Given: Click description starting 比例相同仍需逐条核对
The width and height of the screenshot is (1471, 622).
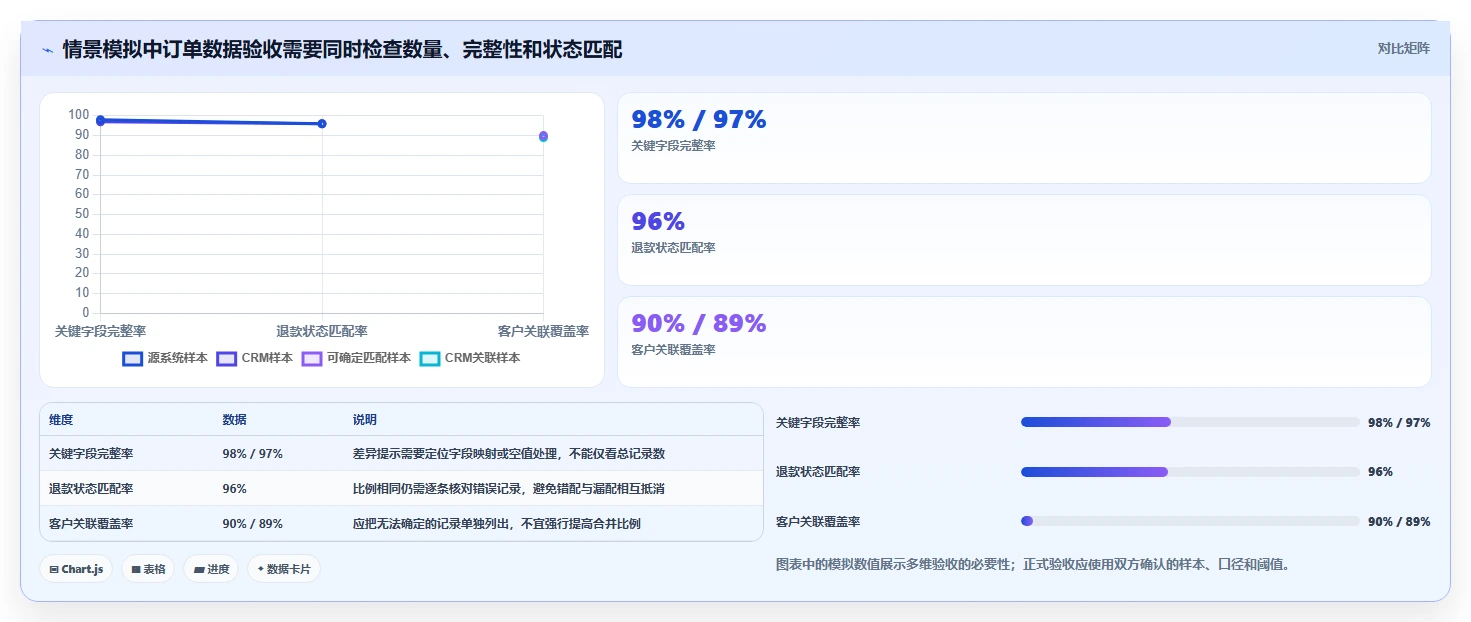Looking at the screenshot, I should click(508, 489).
